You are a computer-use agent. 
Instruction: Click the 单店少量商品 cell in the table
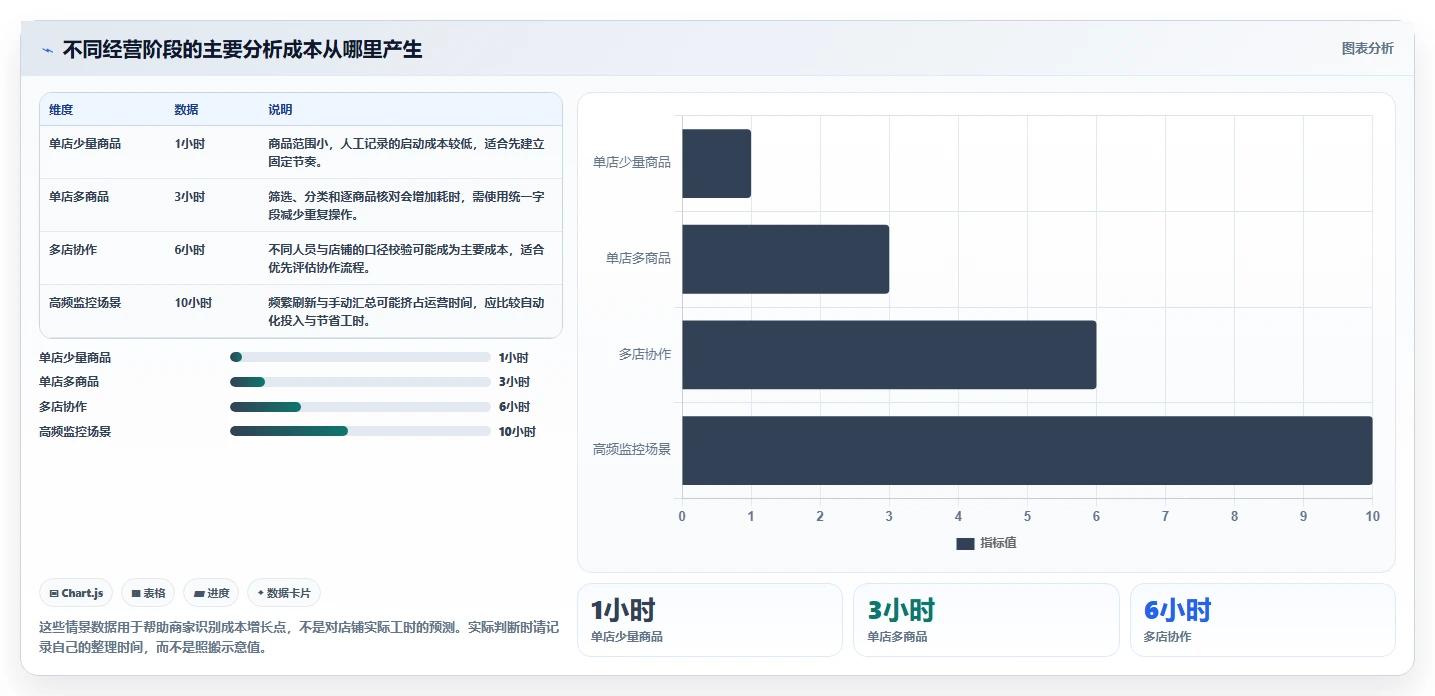[85, 144]
